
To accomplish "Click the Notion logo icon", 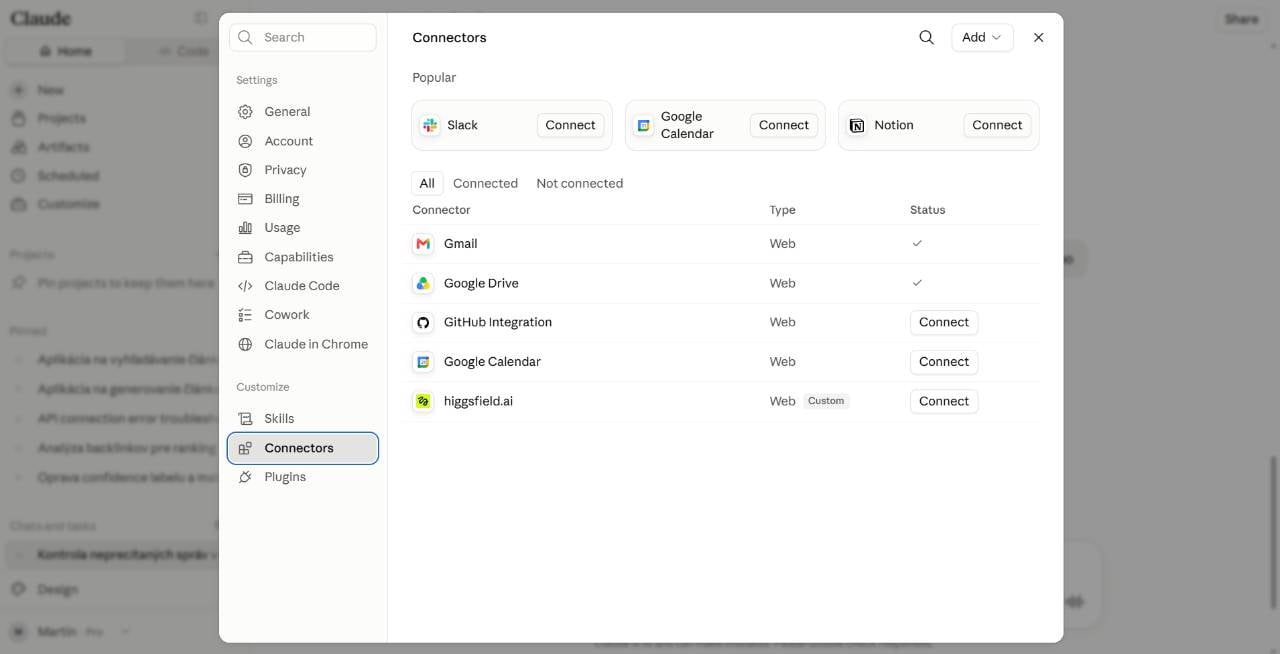I will coord(857,125).
